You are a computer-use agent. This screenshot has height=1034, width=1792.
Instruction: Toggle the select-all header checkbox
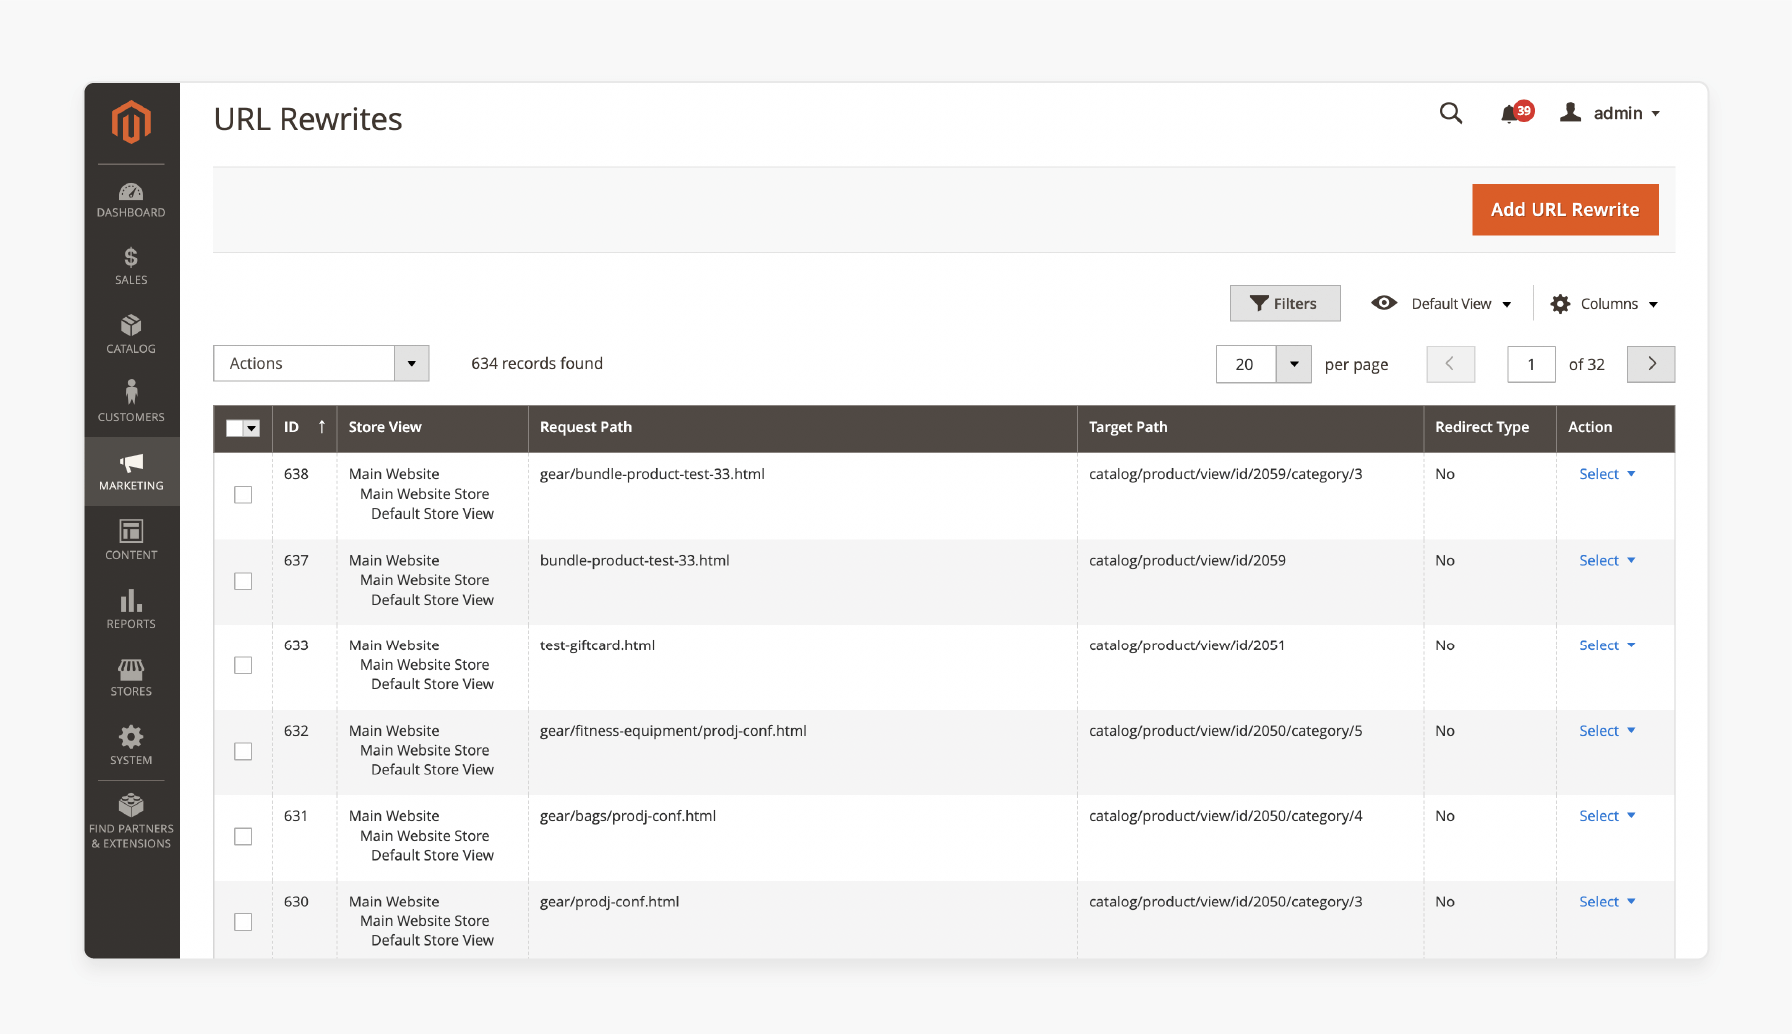tap(235, 428)
